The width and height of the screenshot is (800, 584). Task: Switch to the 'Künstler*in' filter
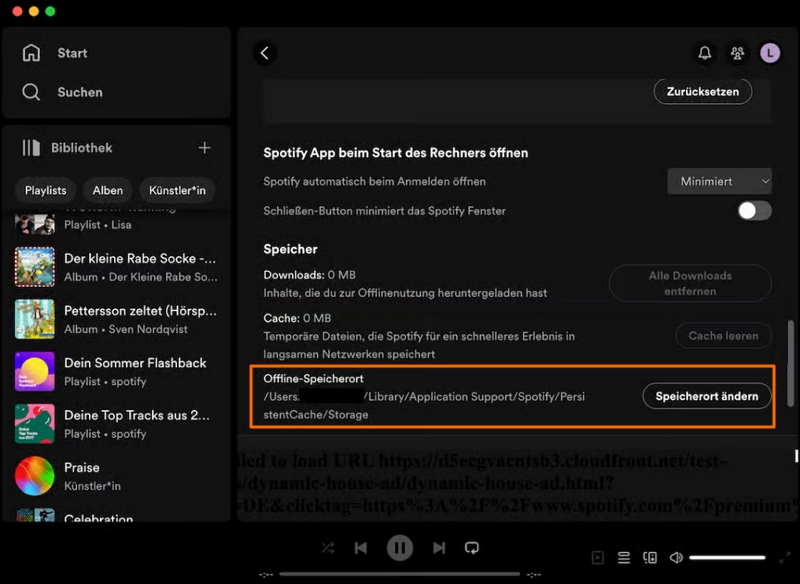(x=177, y=190)
